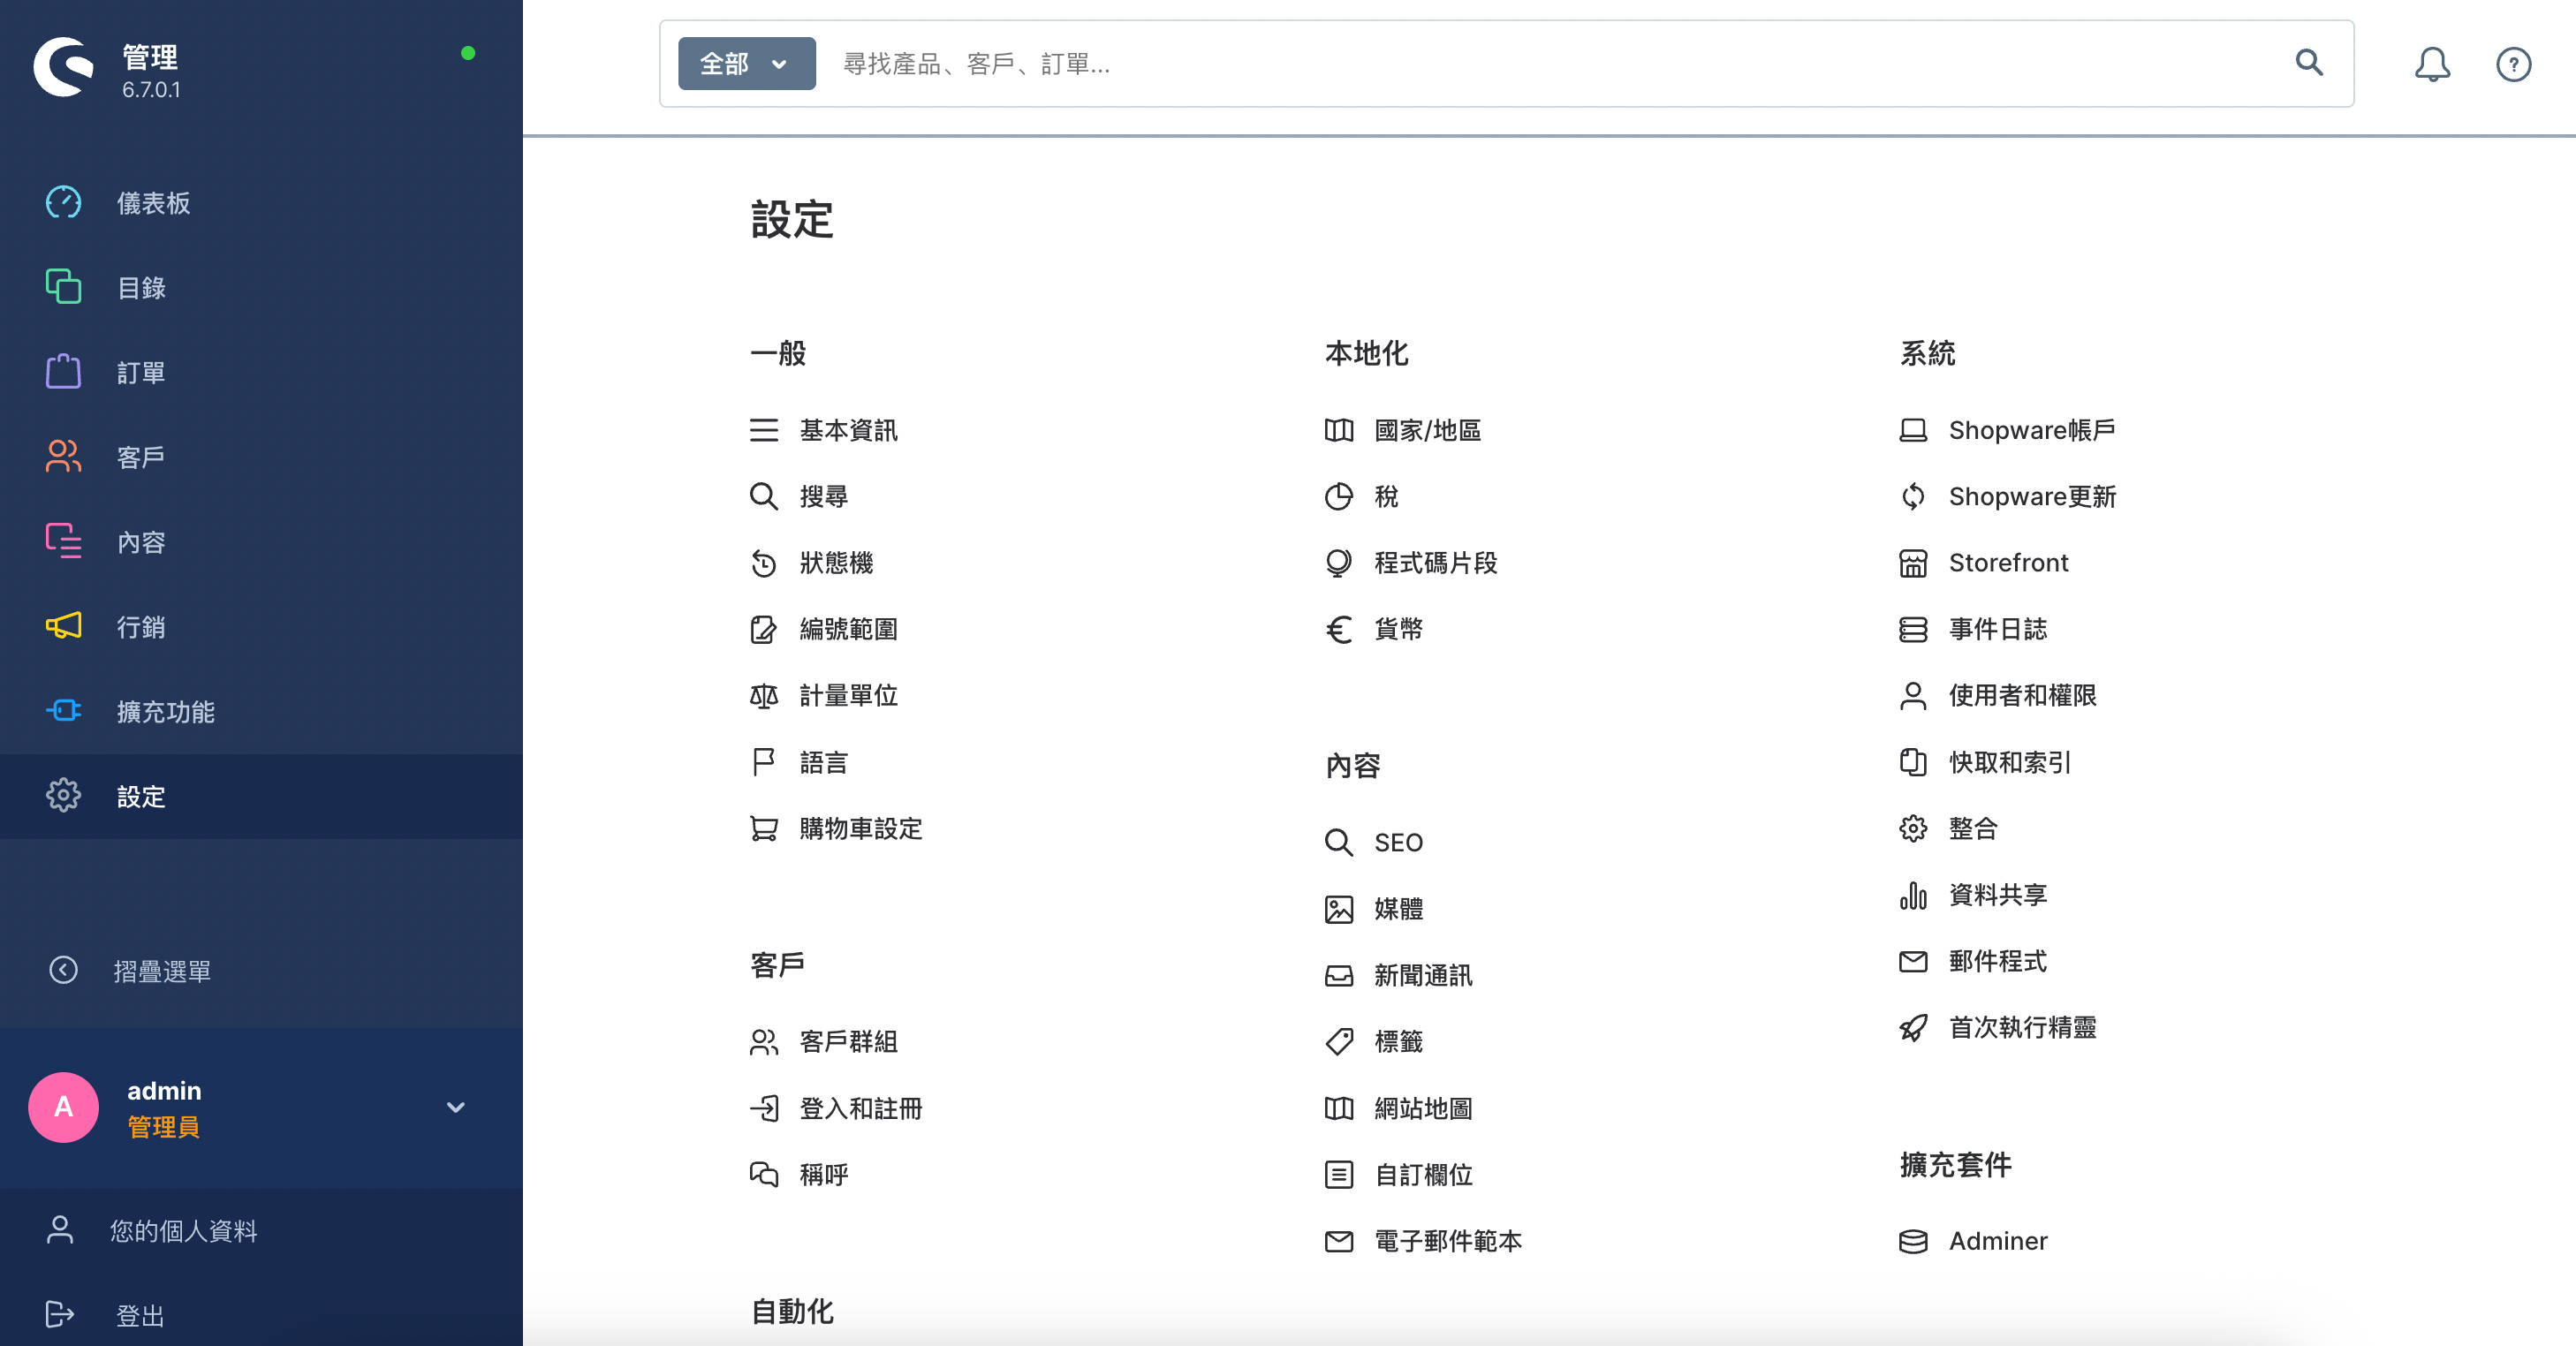The height and width of the screenshot is (1346, 2576).
Task: Click the 稱呼 speech bubbles icon
Action: pos(763,1175)
